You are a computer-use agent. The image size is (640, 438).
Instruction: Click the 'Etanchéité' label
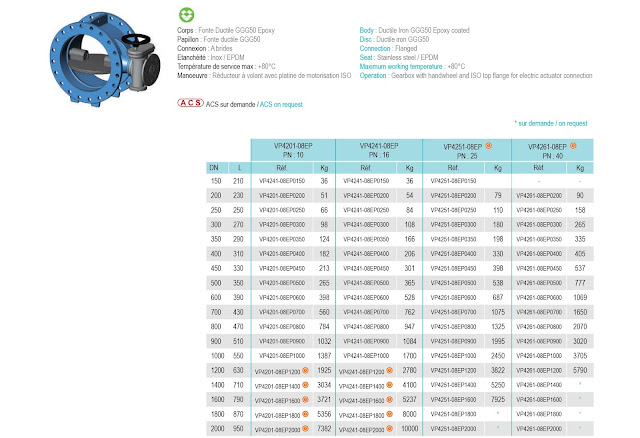pos(191,58)
